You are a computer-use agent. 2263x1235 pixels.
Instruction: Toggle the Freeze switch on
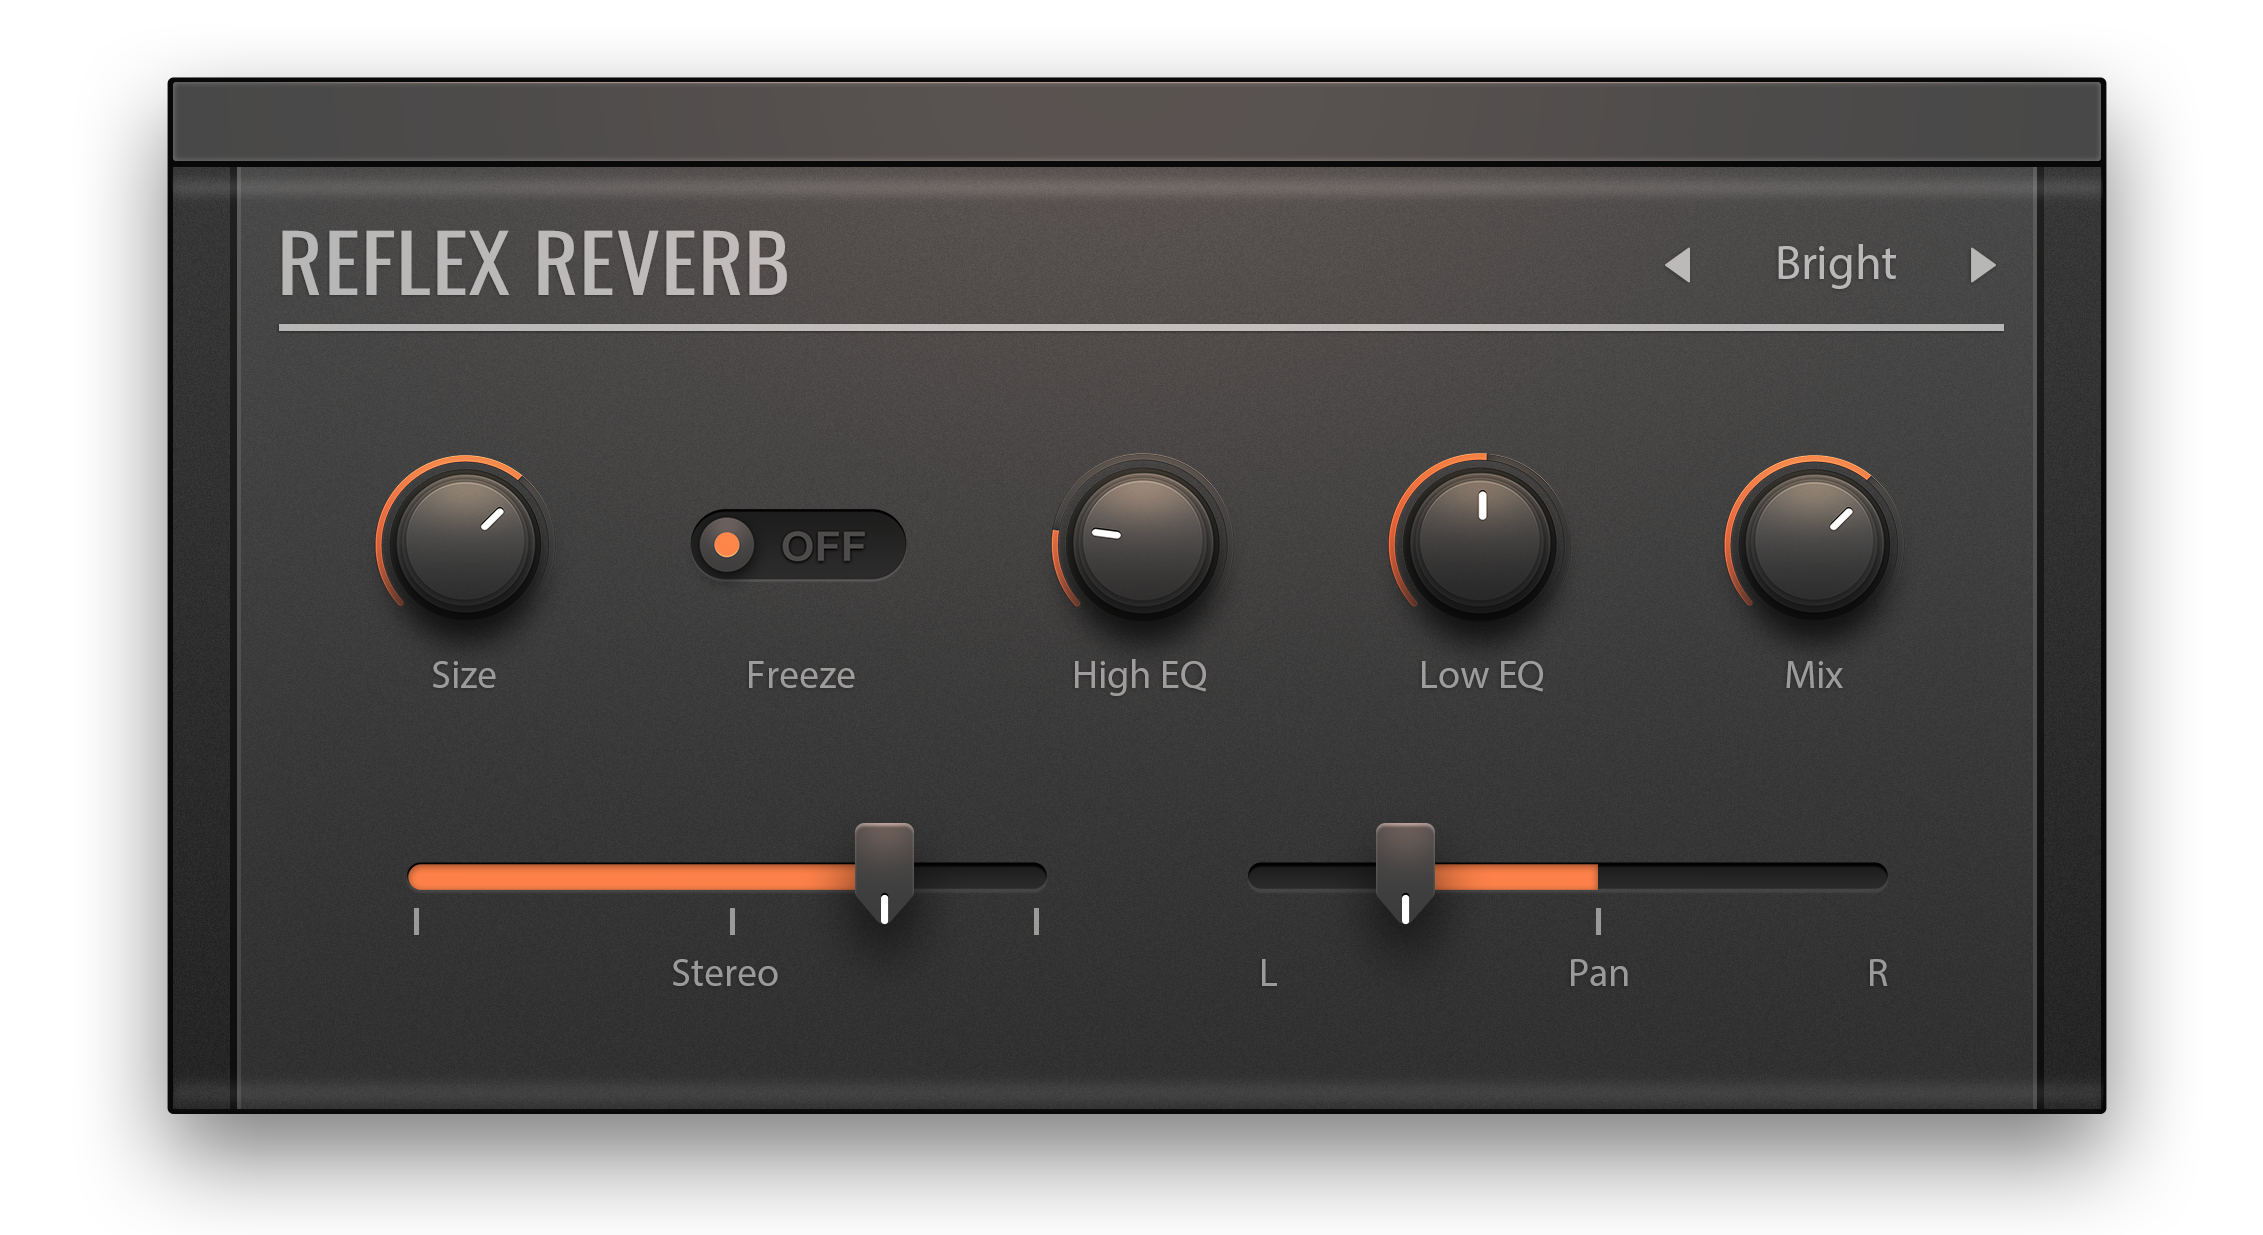click(x=798, y=545)
